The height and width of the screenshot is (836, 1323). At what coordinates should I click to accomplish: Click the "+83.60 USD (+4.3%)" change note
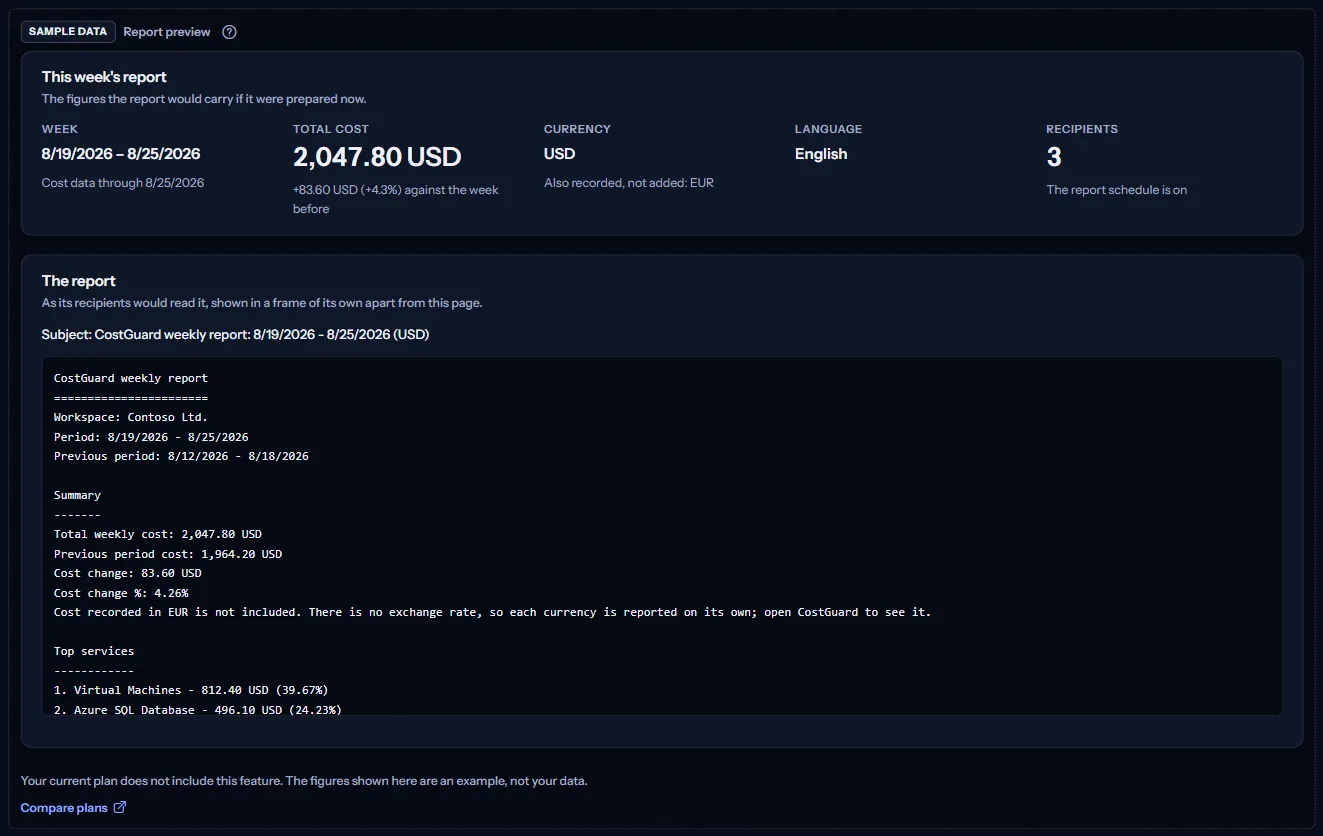[396, 199]
